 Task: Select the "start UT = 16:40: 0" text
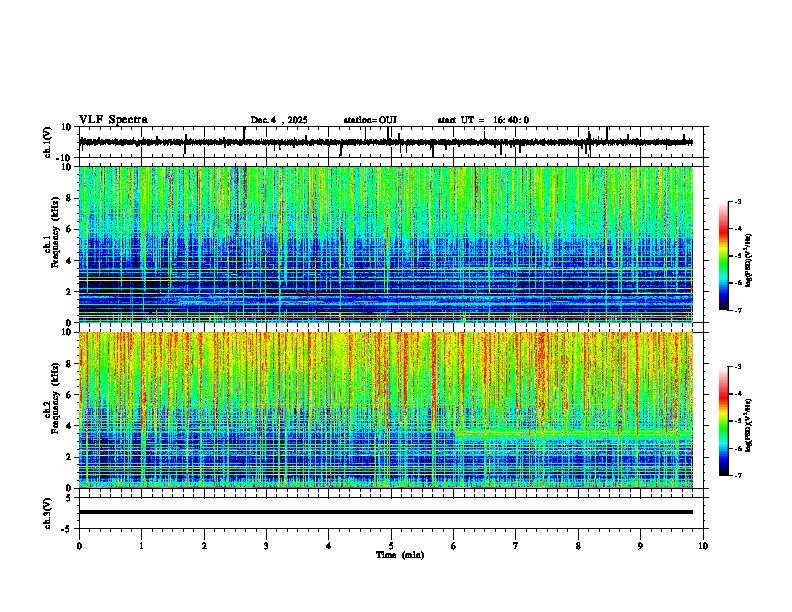point(483,120)
